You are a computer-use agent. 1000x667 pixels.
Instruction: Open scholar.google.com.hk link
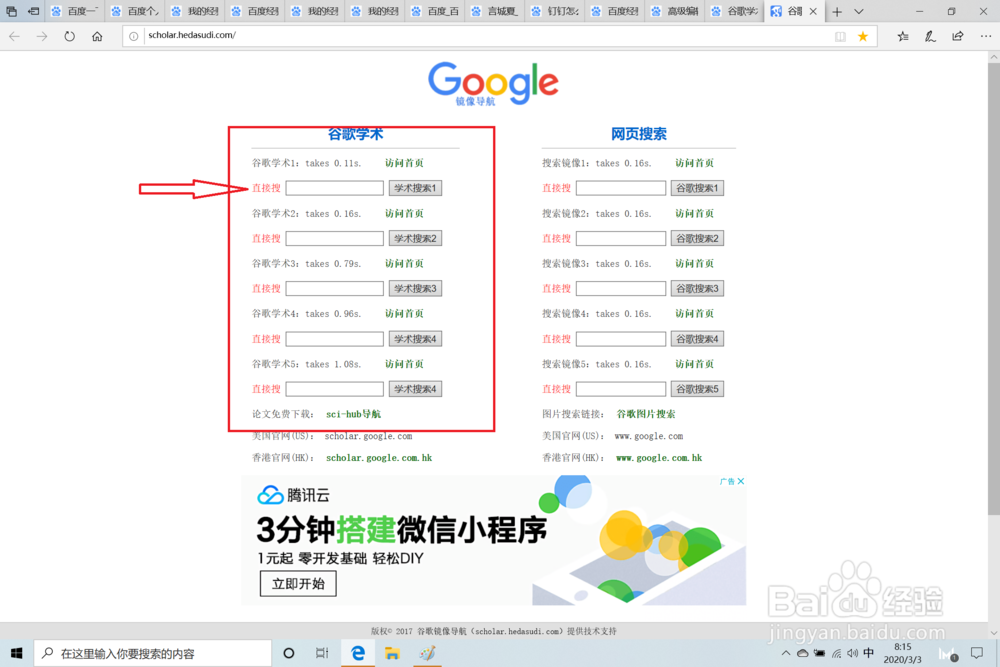(379, 458)
